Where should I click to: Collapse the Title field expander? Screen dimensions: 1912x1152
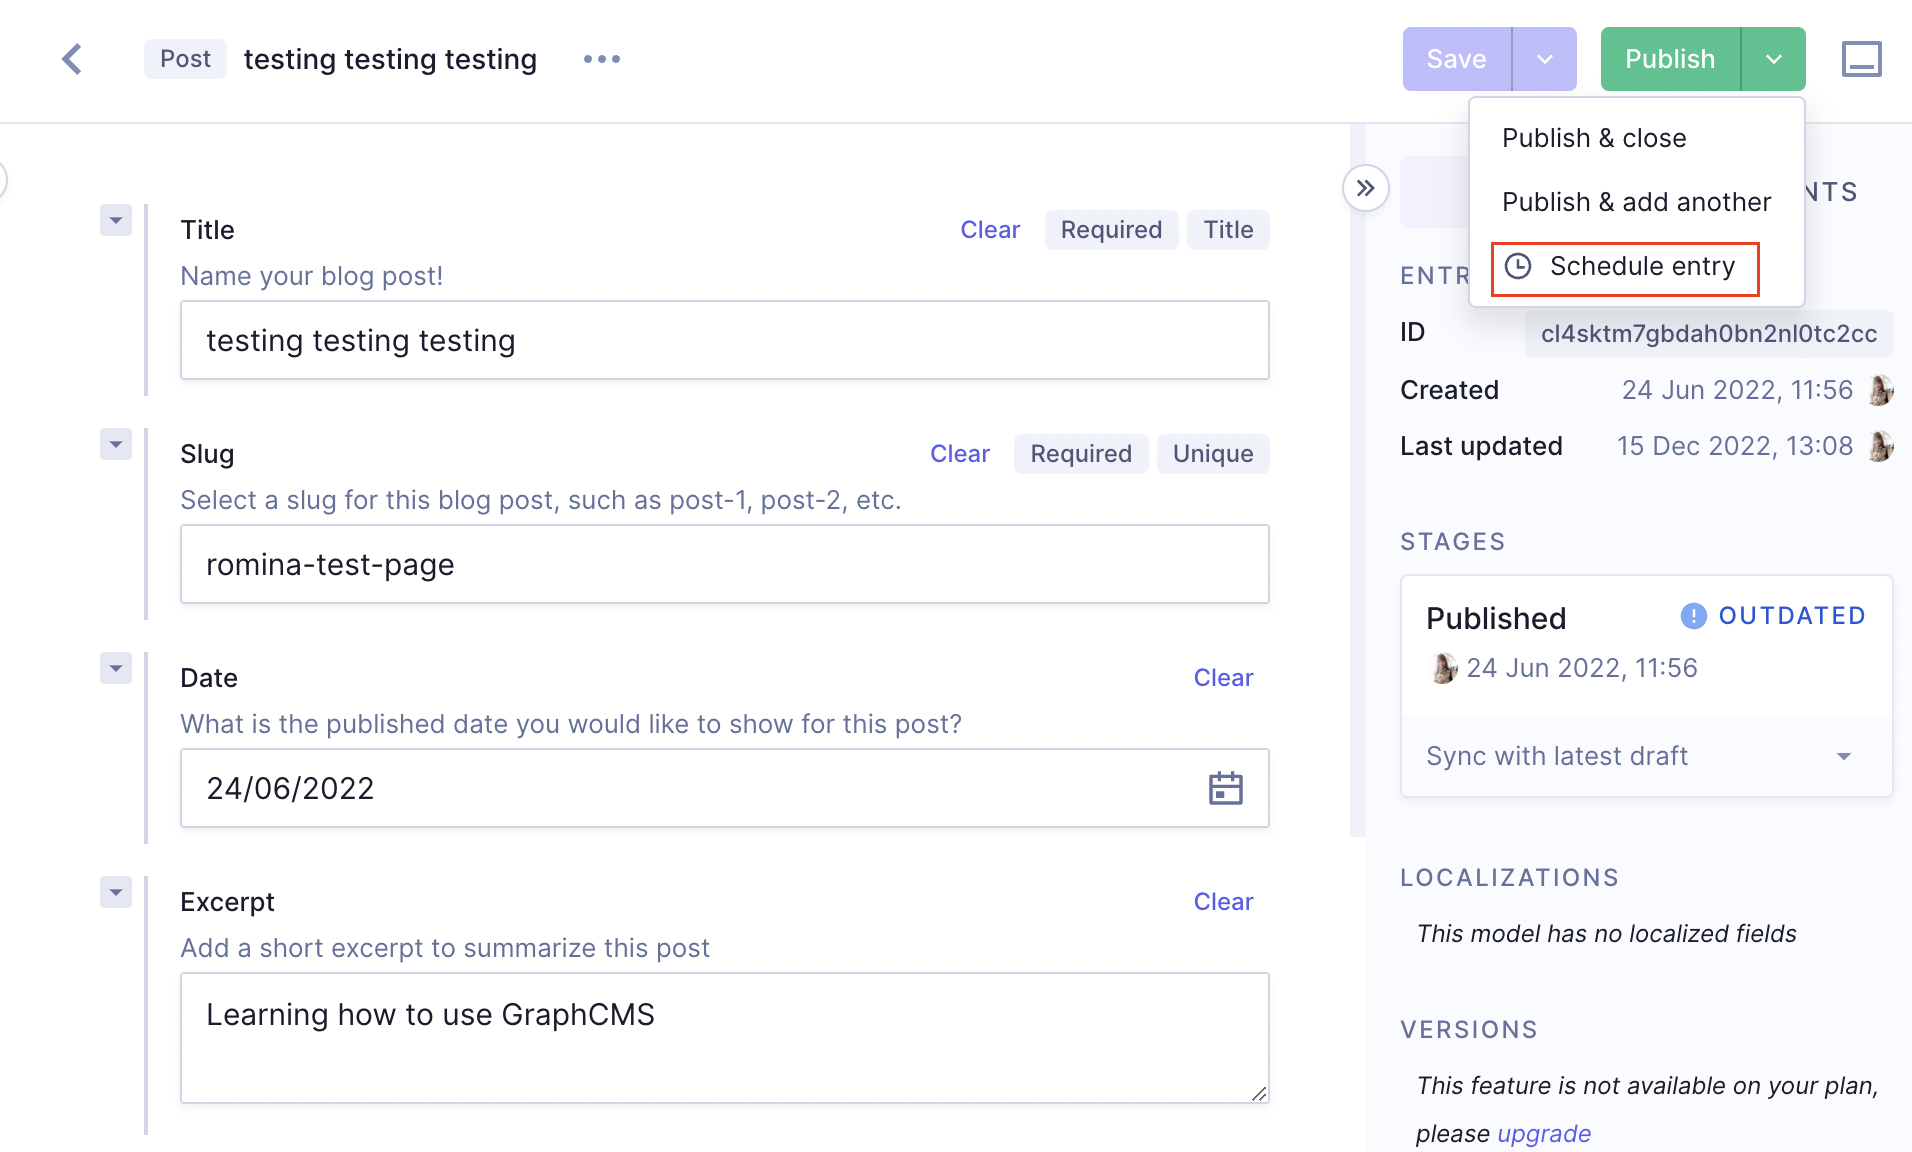116,220
